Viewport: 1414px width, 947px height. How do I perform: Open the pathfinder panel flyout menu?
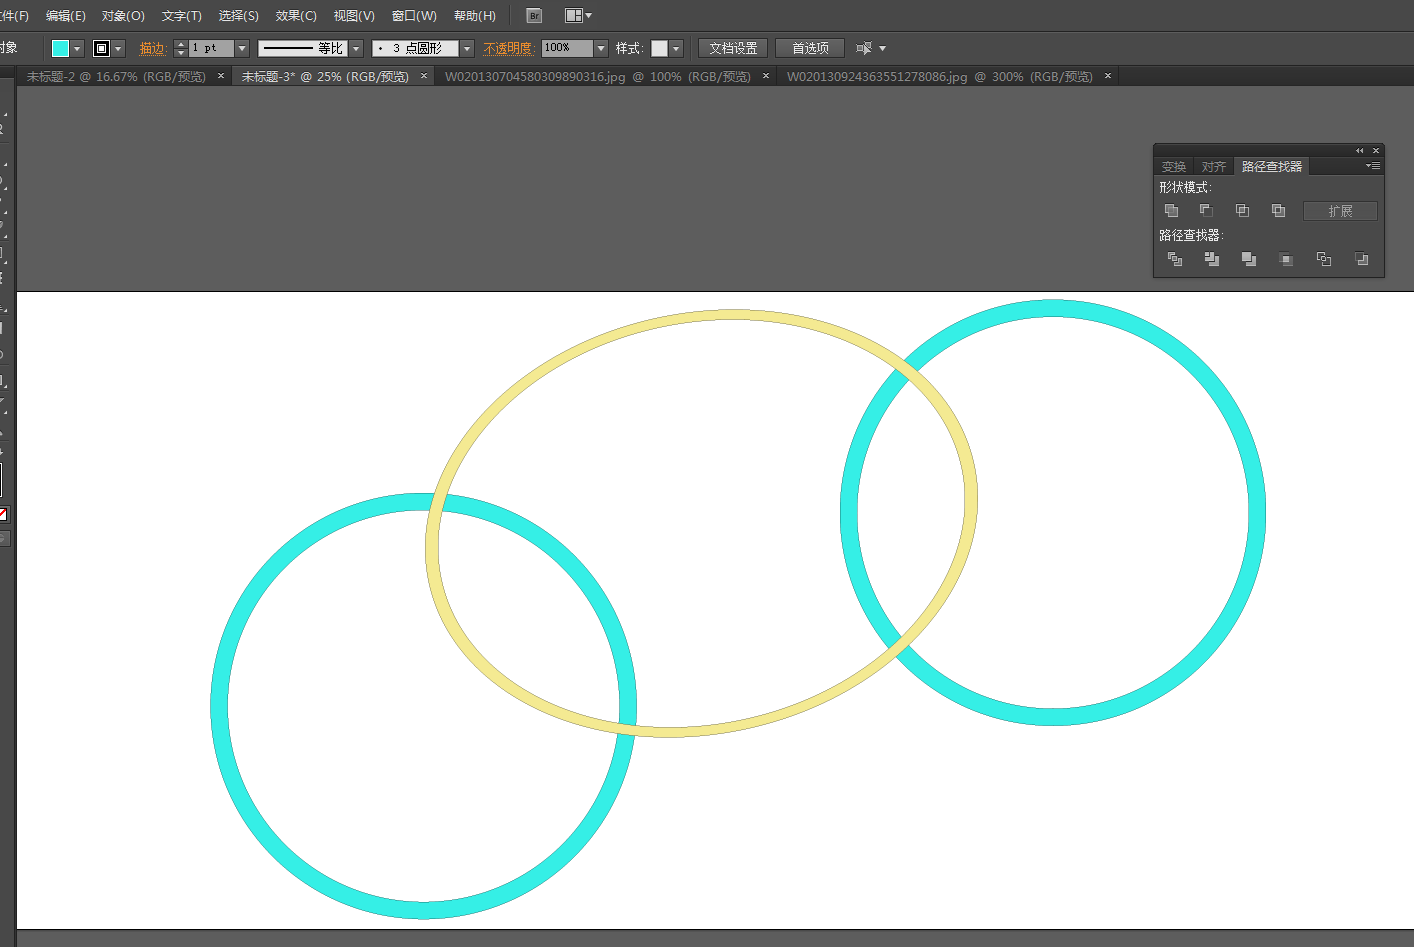point(1373,166)
